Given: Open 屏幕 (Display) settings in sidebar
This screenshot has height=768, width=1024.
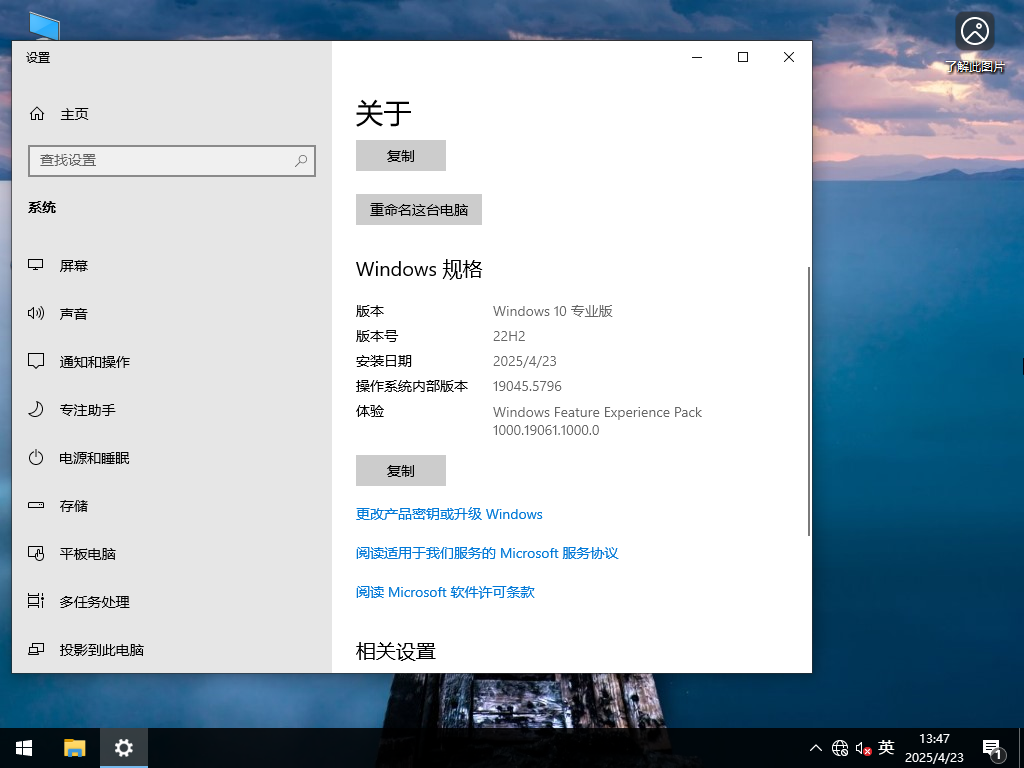Looking at the screenshot, I should coord(73,265).
